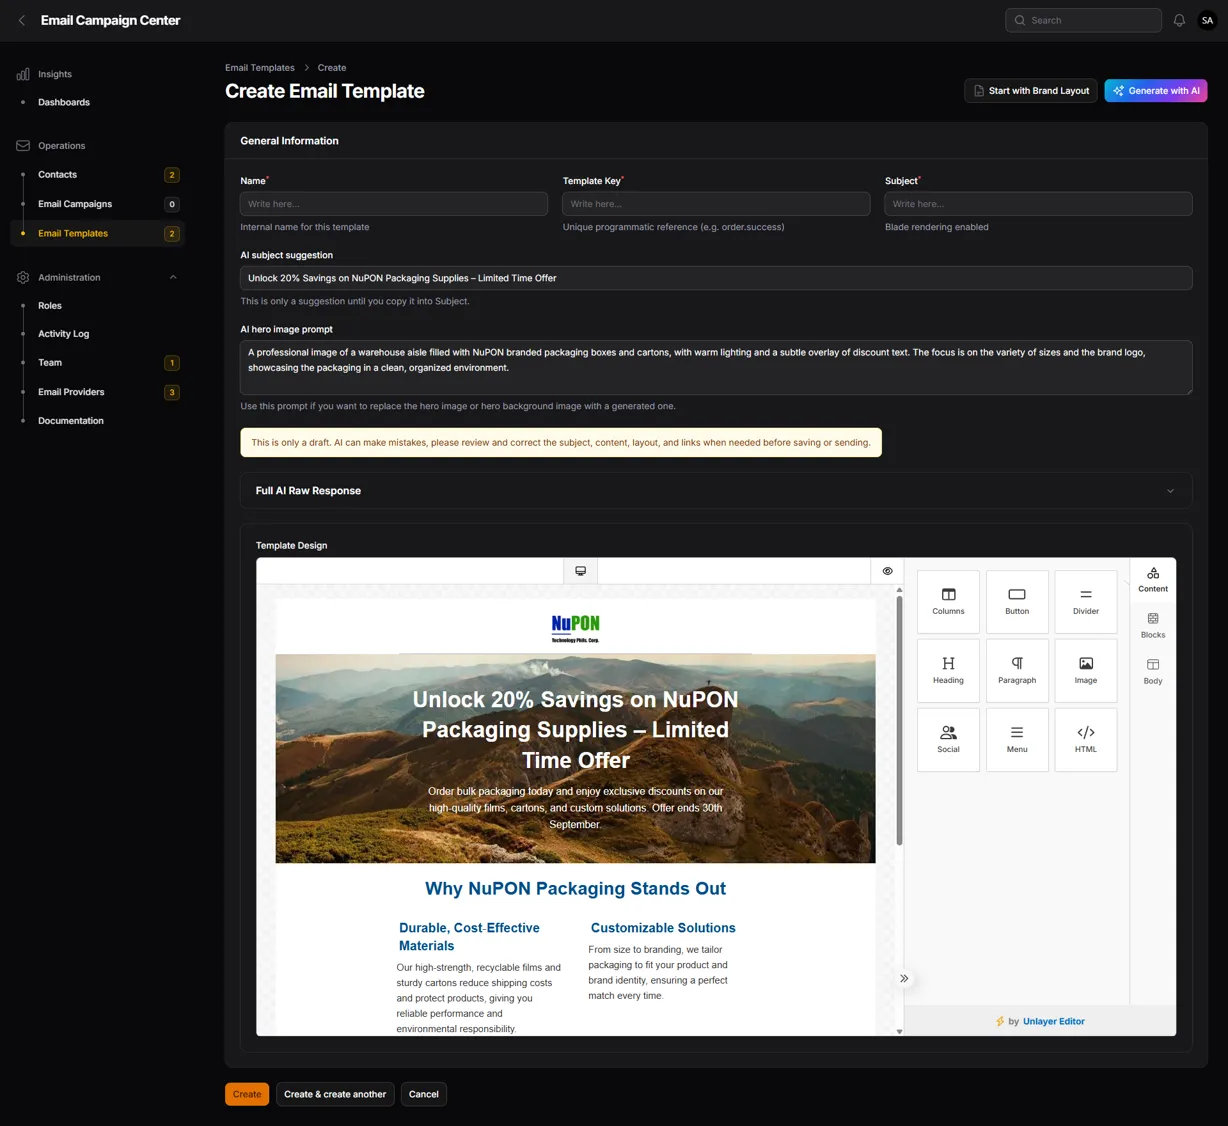Switch to the Blocks tab in the editor
The image size is (1228, 1126).
coord(1153,626)
